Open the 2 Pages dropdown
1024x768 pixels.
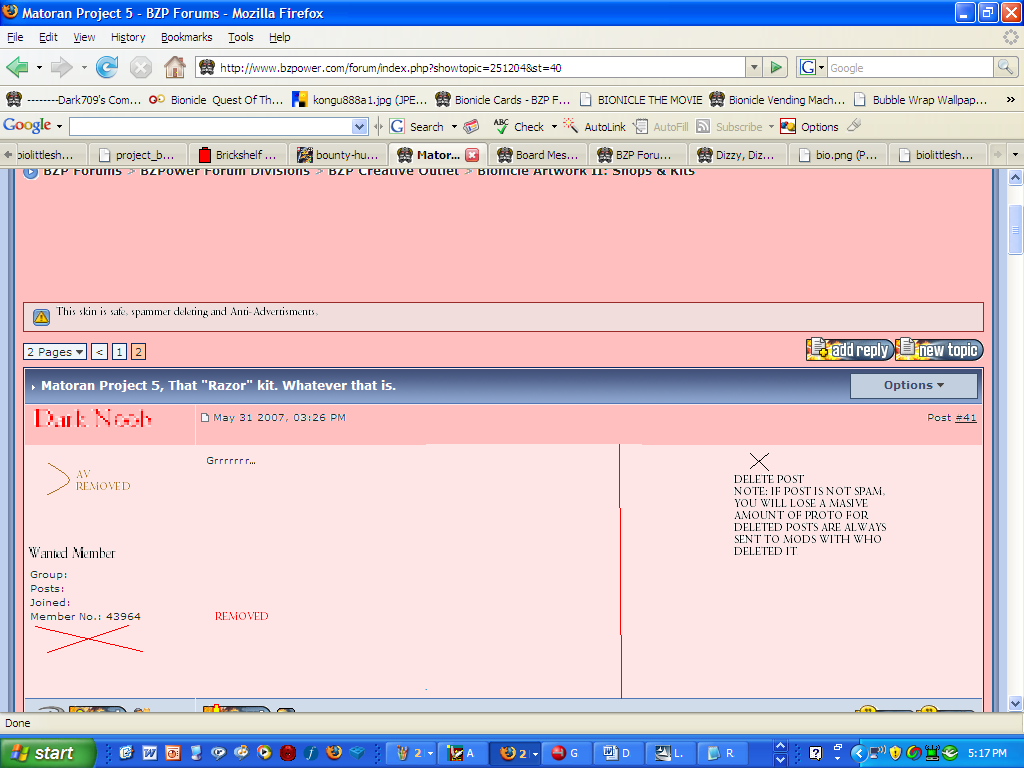(x=55, y=352)
